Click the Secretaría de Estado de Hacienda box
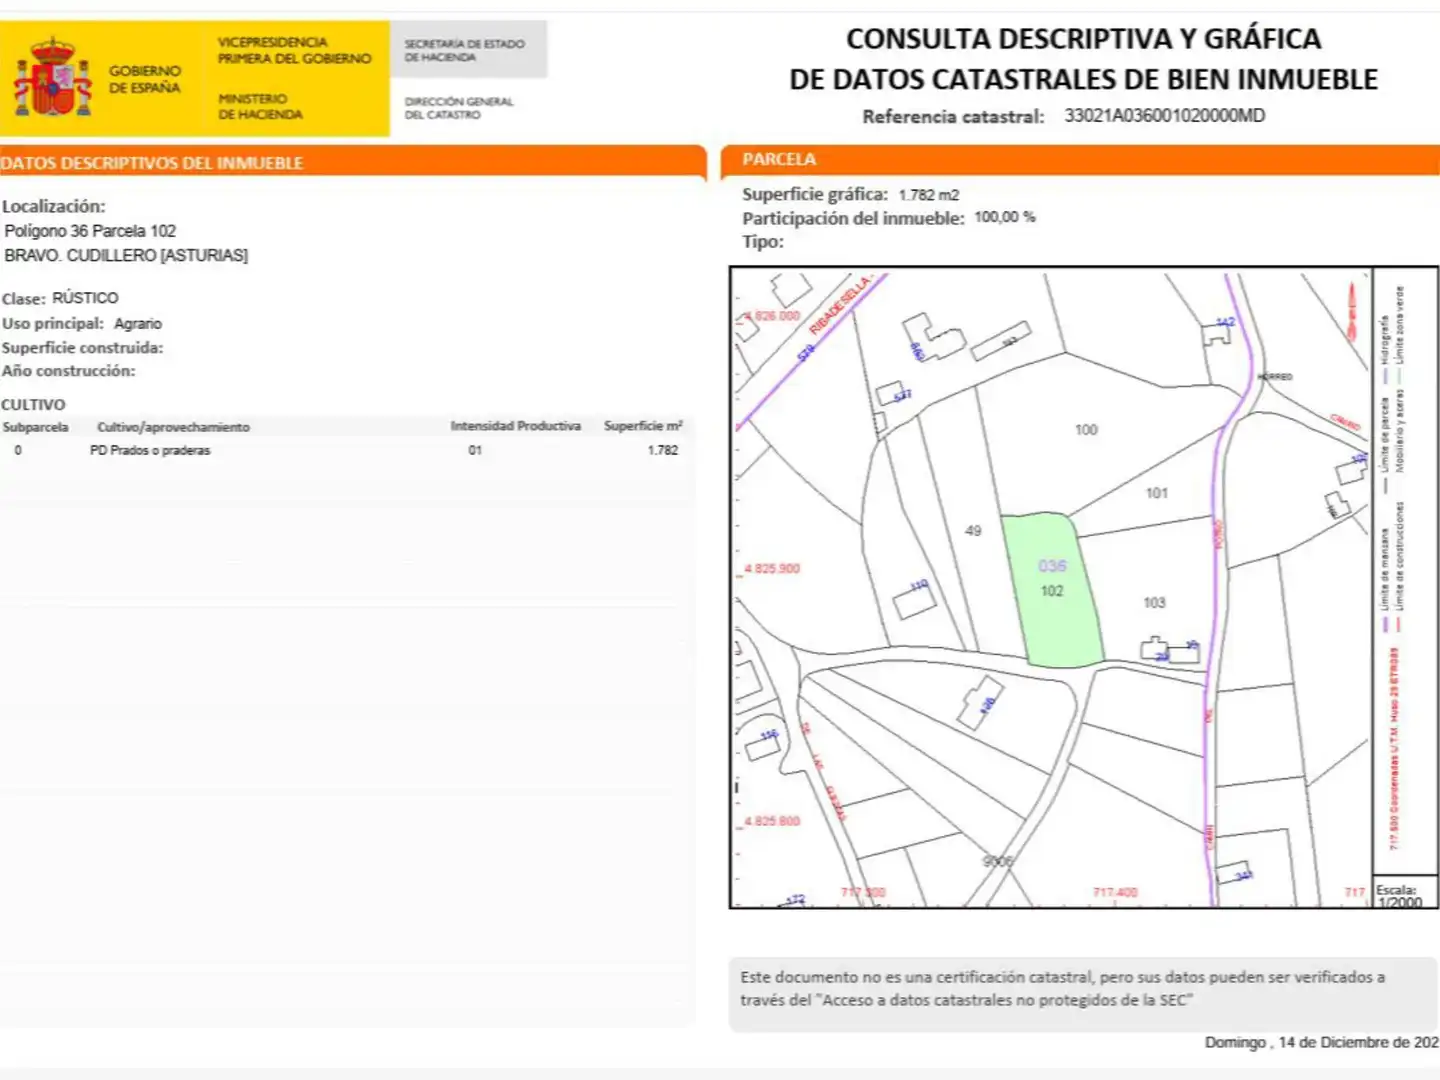The width and height of the screenshot is (1440, 1080). [468, 50]
